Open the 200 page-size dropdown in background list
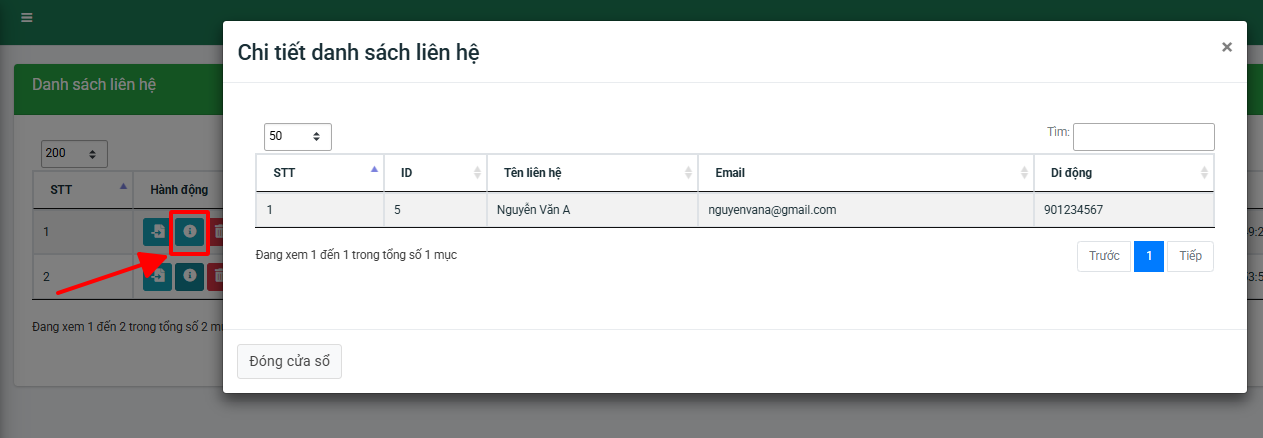The height and width of the screenshot is (438, 1263). point(74,154)
